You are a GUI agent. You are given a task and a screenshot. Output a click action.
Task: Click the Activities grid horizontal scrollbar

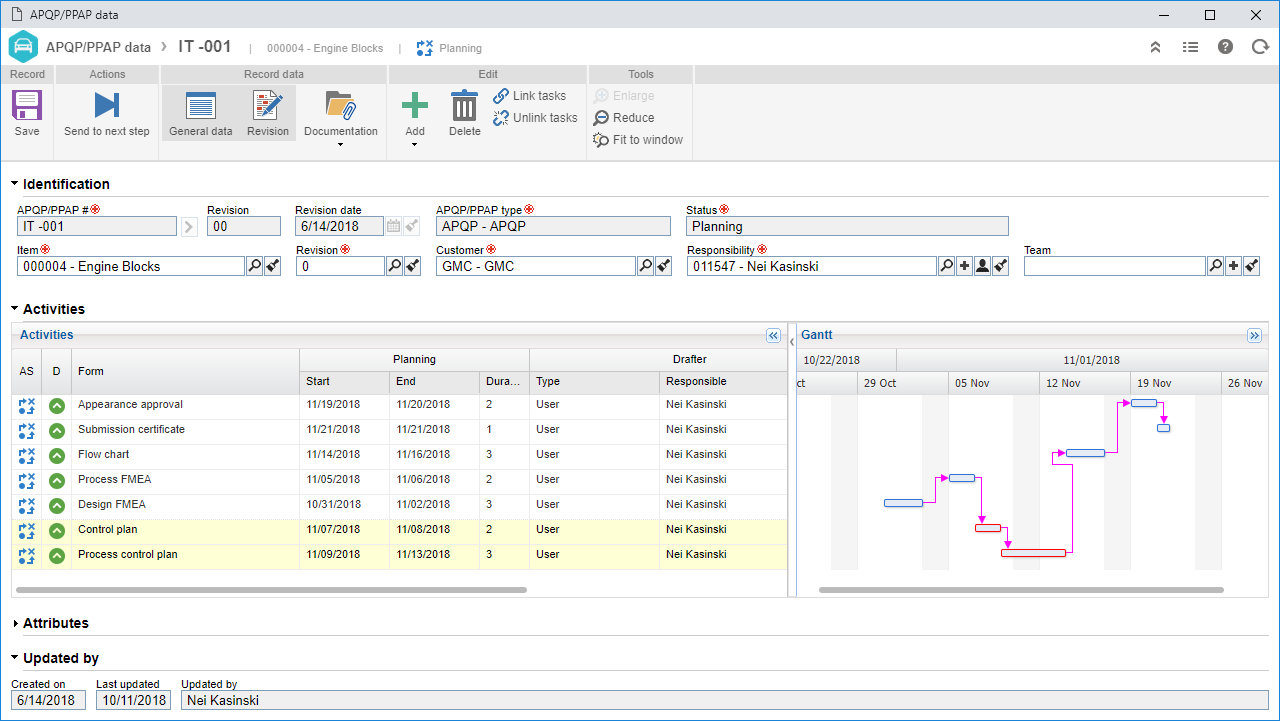pos(272,590)
